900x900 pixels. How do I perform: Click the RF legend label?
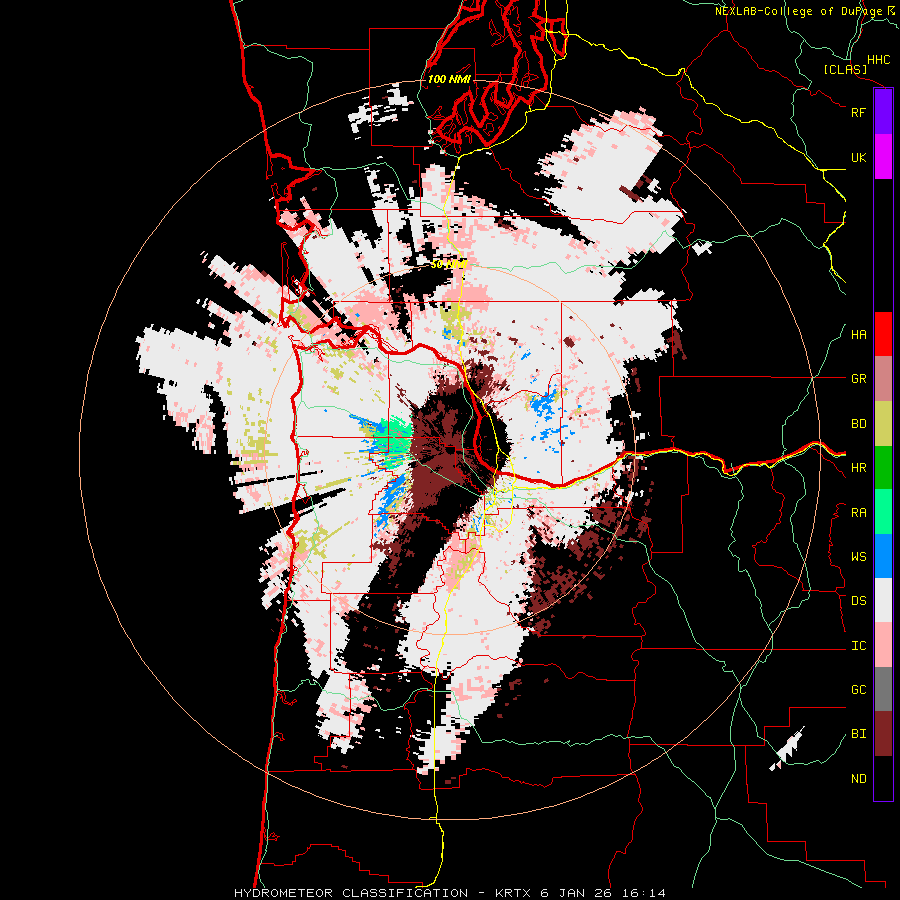859,112
